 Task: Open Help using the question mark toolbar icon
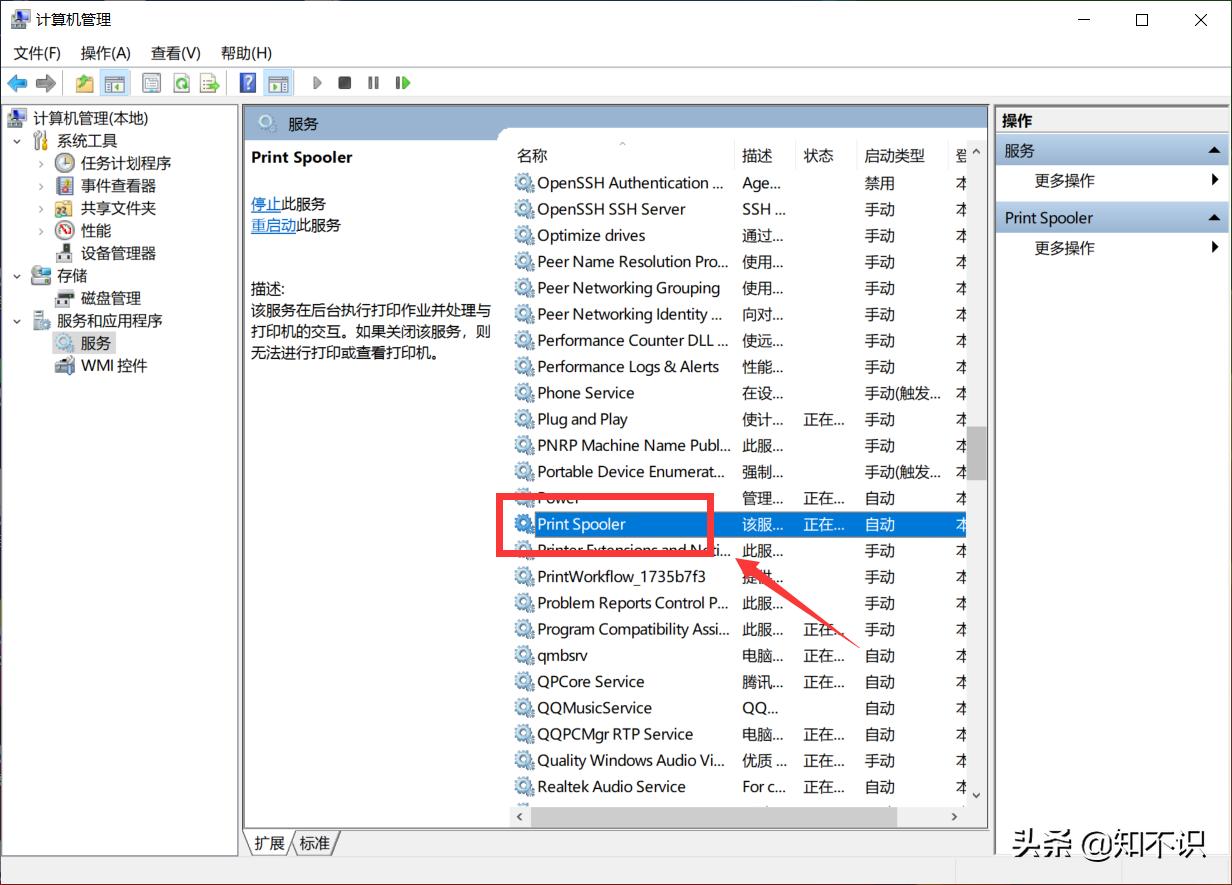[247, 82]
